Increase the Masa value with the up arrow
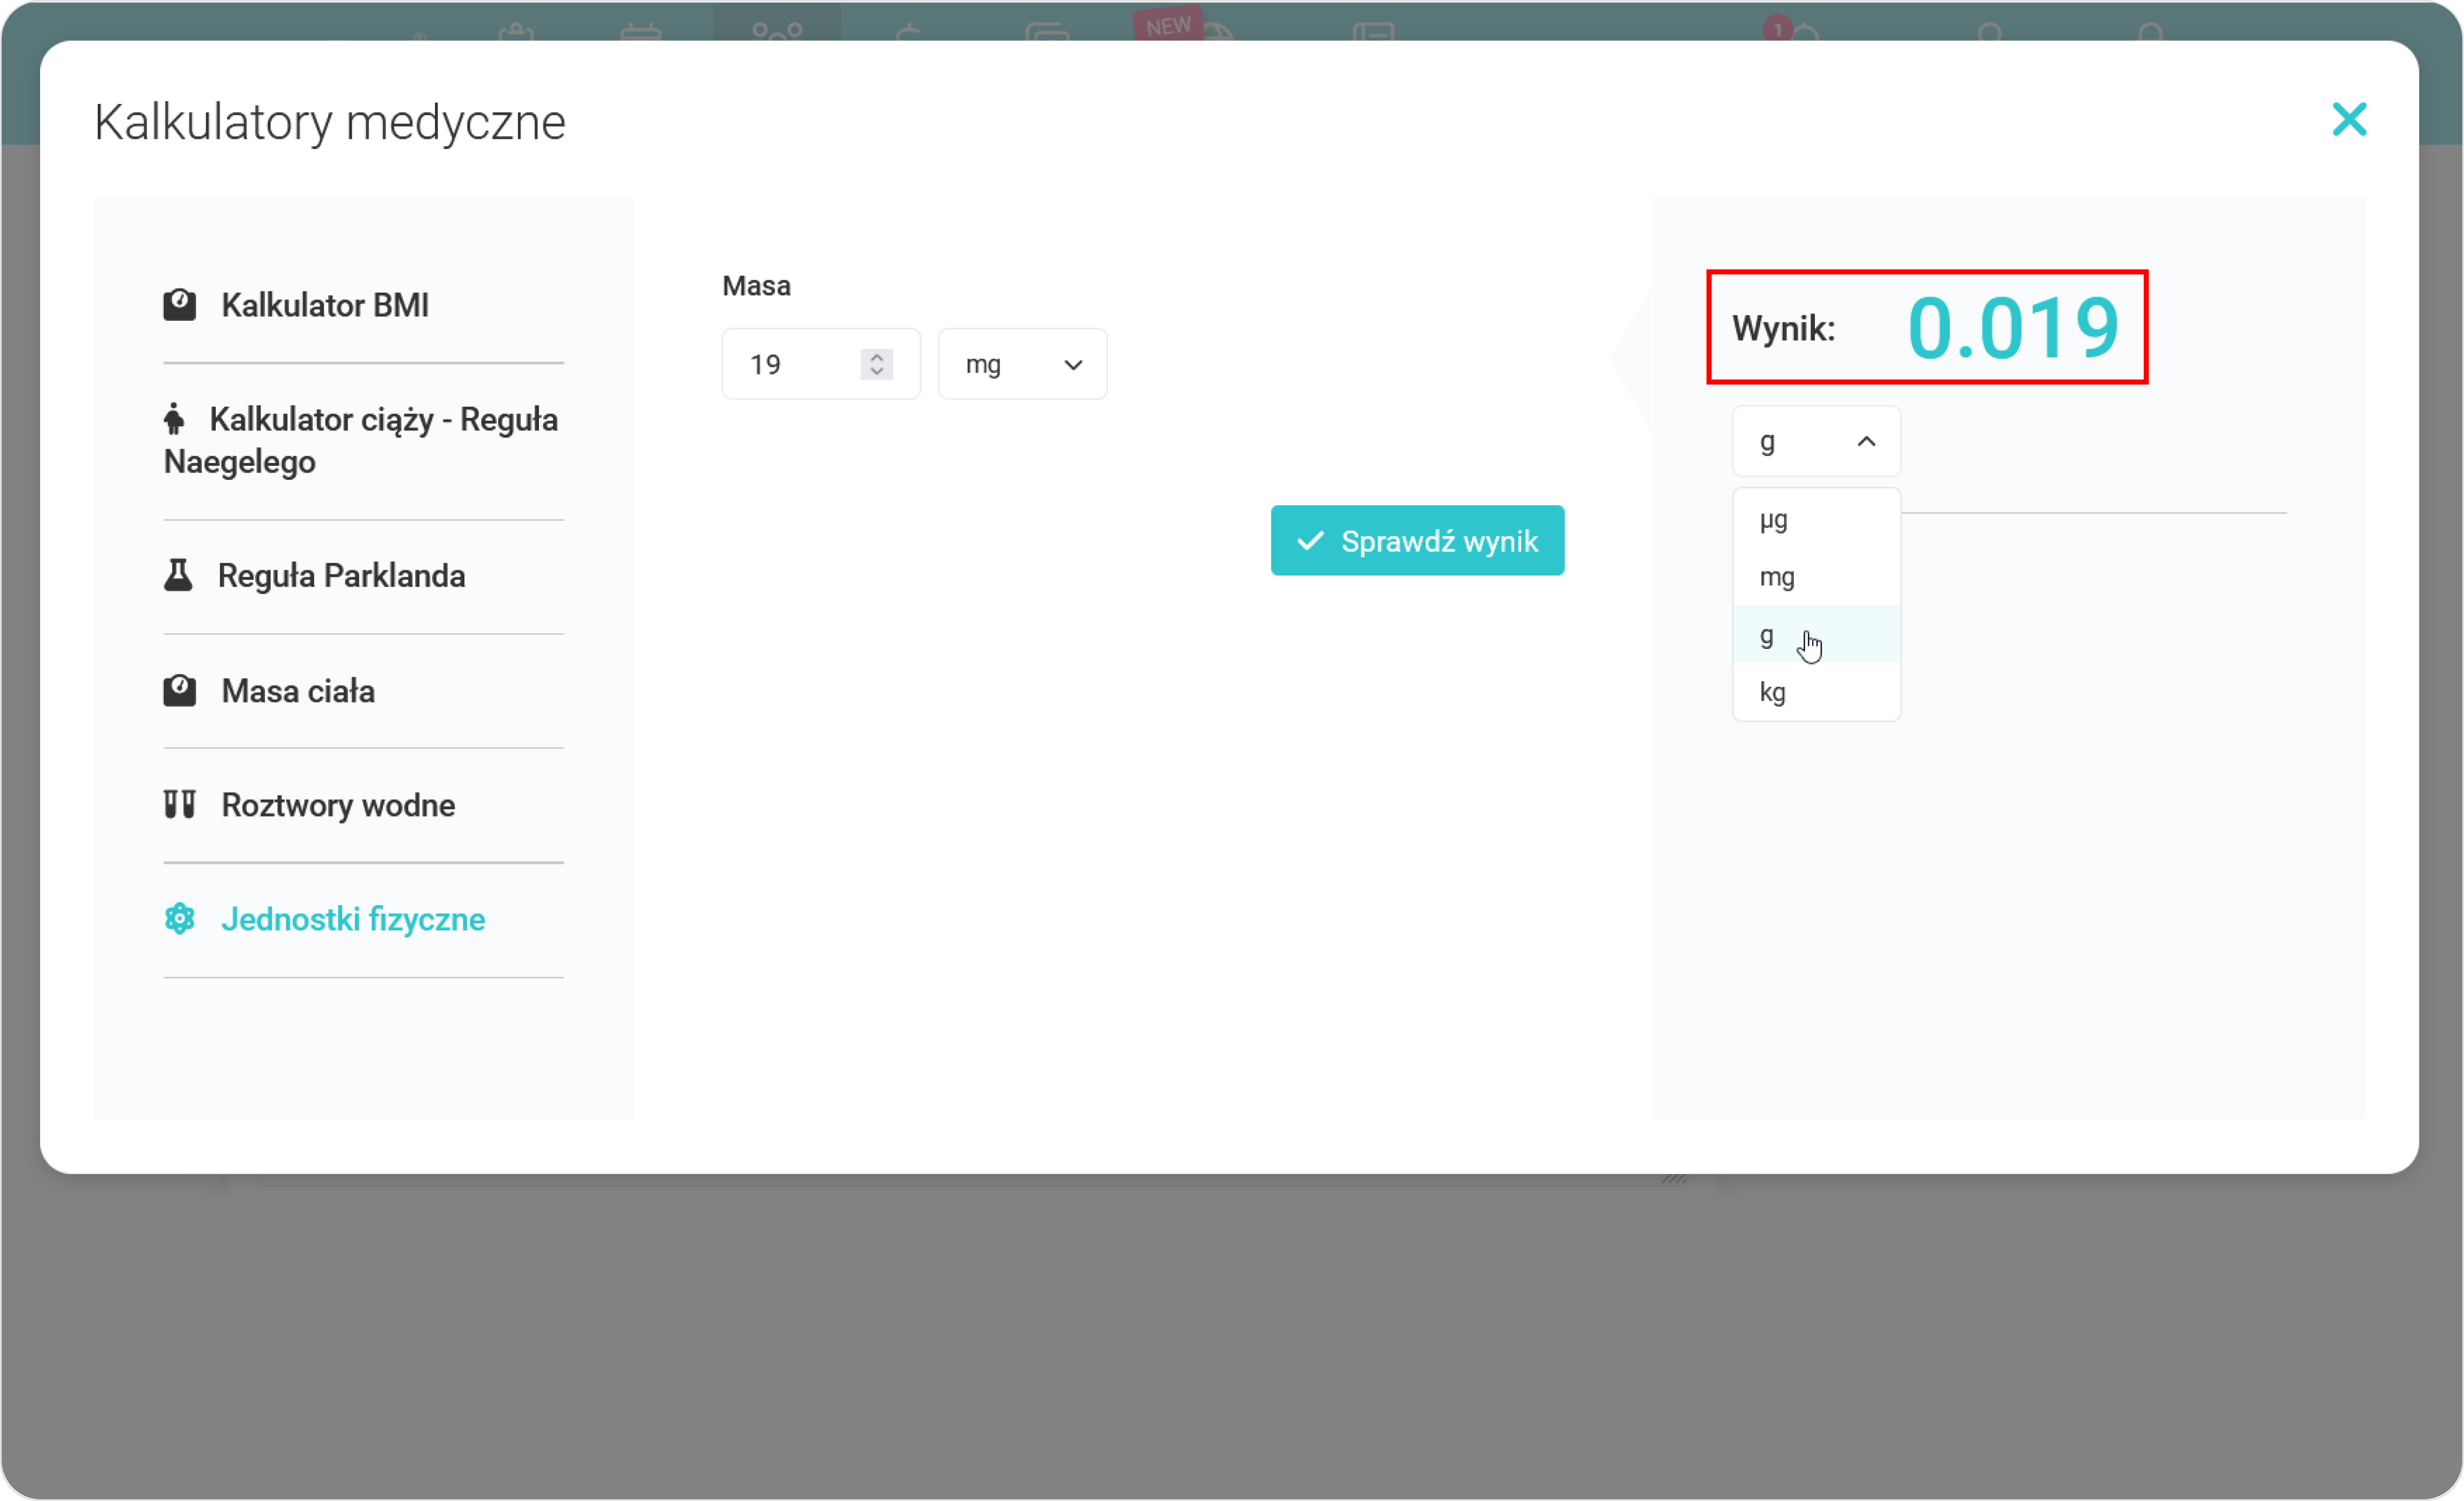 (877, 356)
